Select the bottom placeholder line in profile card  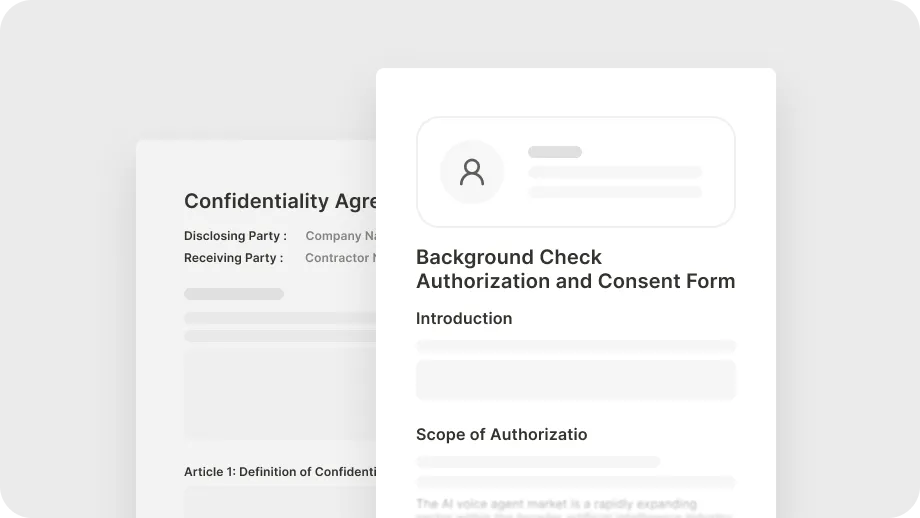click(614, 191)
